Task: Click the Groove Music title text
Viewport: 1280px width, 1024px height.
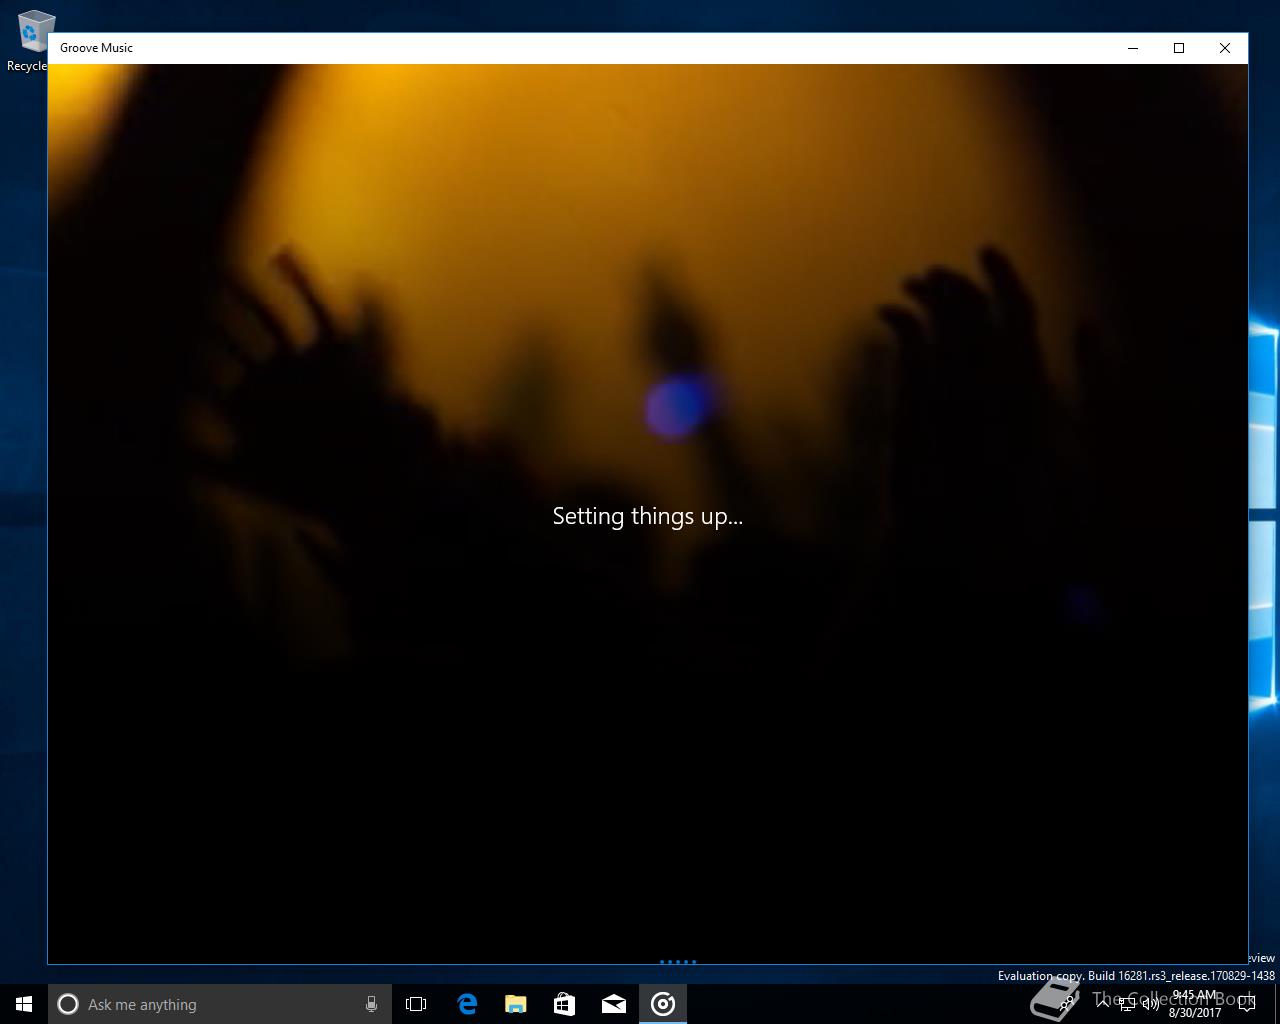Action: click(x=96, y=48)
